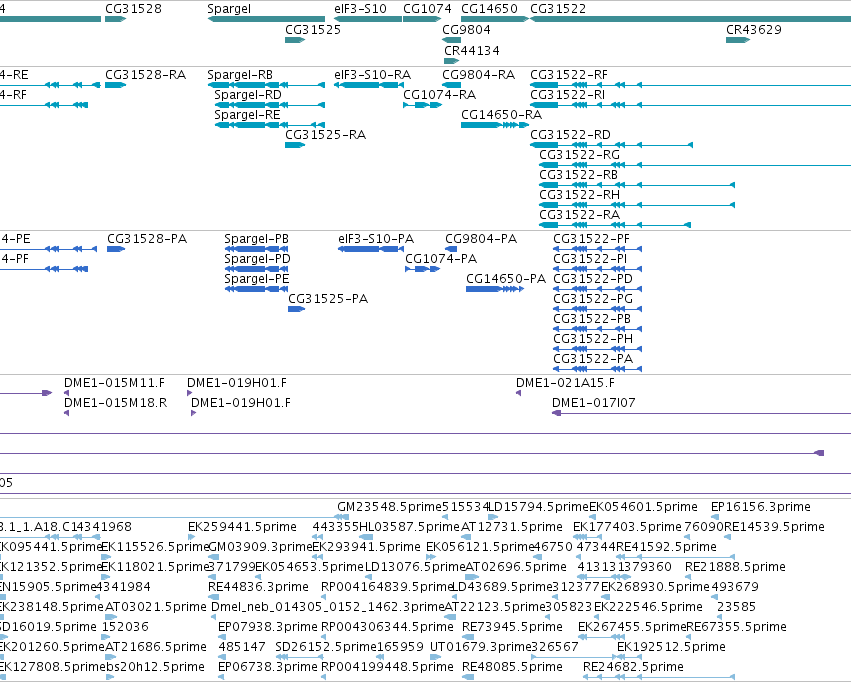Click the CR44134 gene label
The height and width of the screenshot is (682, 851).
[472, 50]
